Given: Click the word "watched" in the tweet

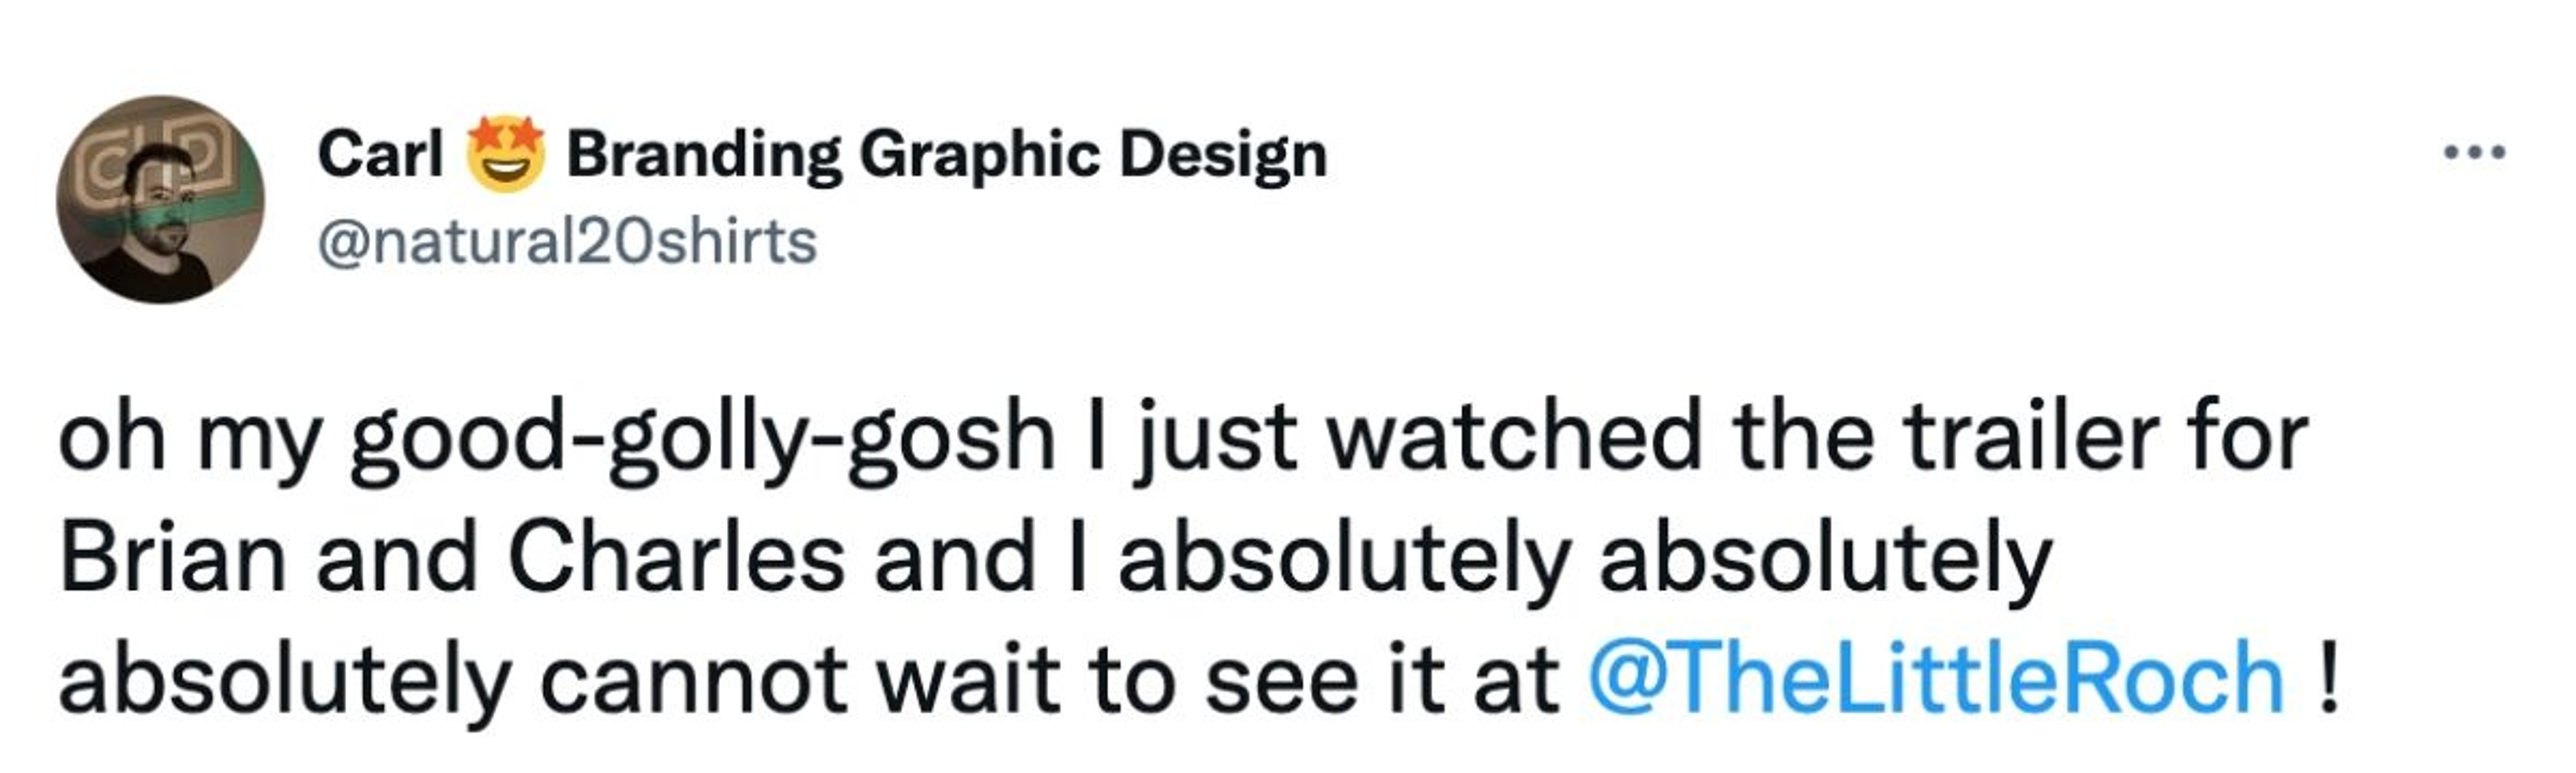Looking at the screenshot, I should click(x=1514, y=437).
